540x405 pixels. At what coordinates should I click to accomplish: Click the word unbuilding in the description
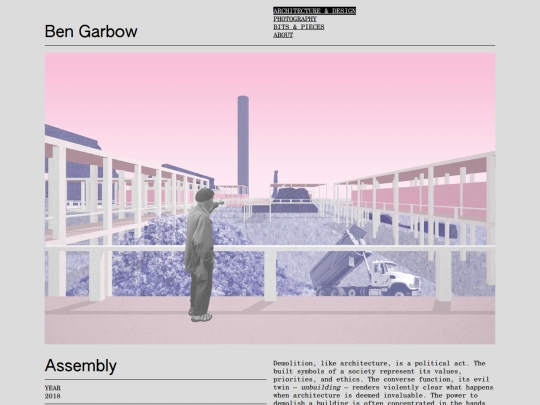coord(321,387)
